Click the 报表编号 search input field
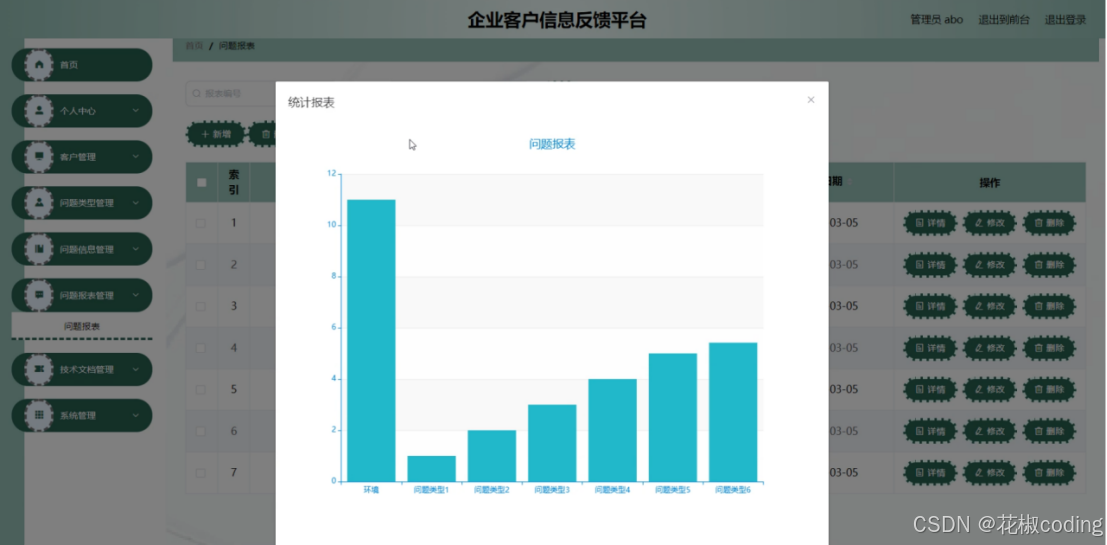The width and height of the screenshot is (1107, 545). coord(232,93)
